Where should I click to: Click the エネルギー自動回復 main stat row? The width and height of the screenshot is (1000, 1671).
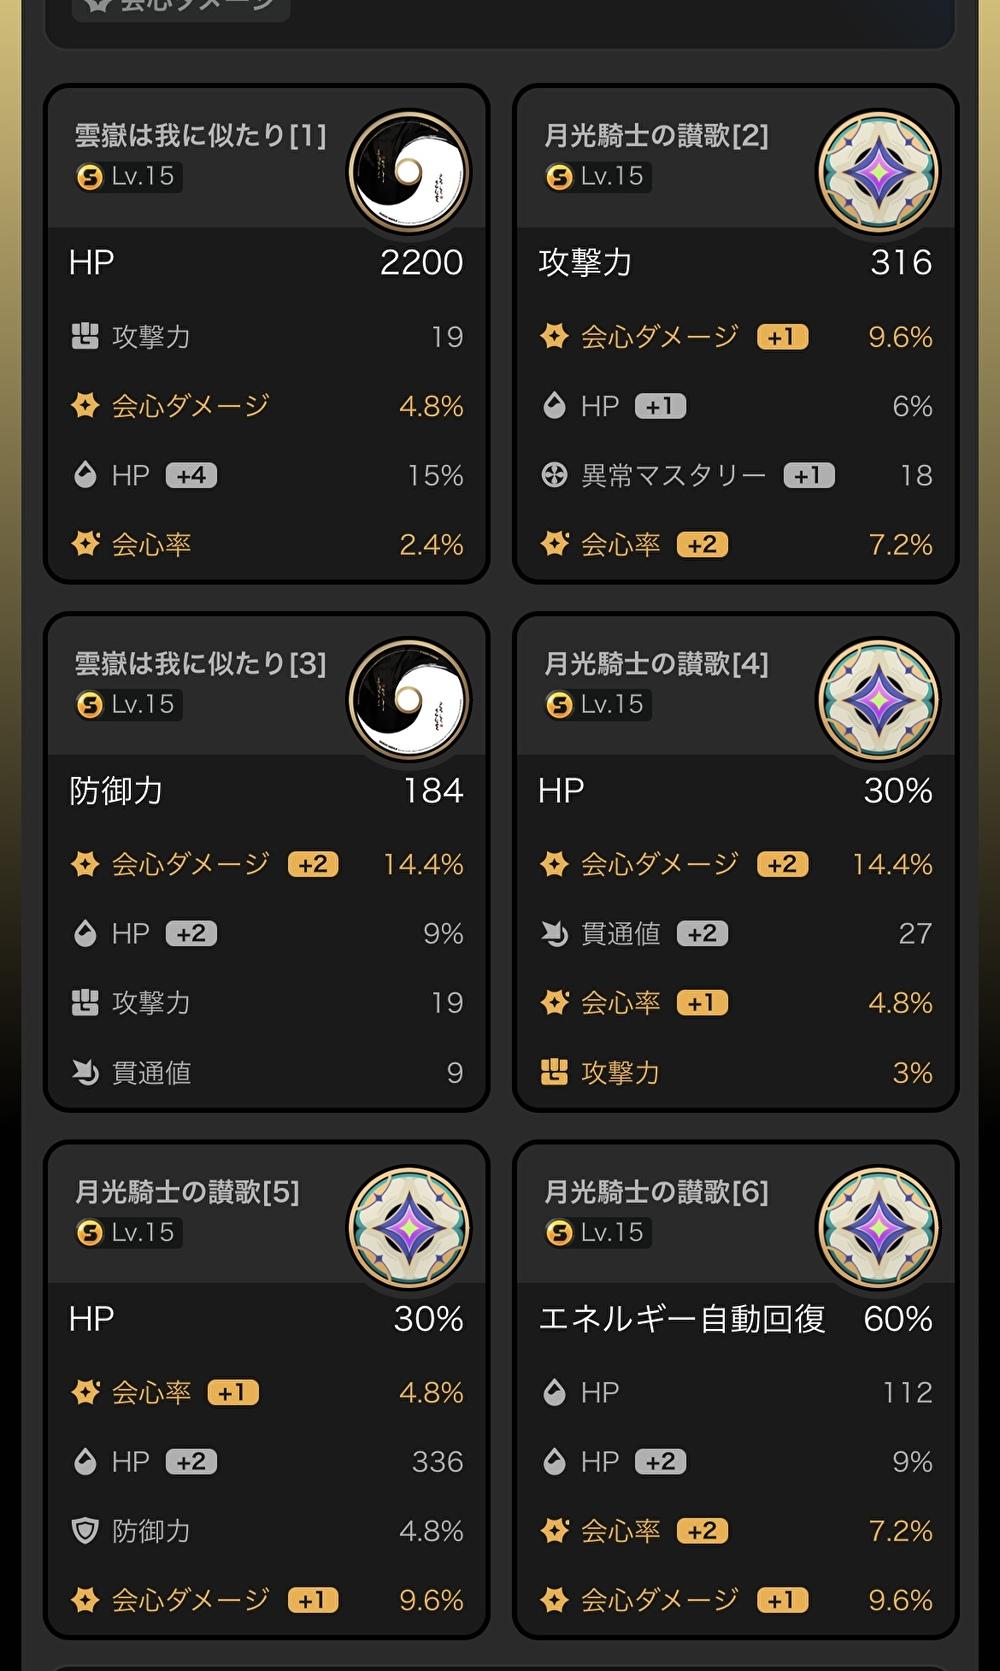tap(735, 1318)
